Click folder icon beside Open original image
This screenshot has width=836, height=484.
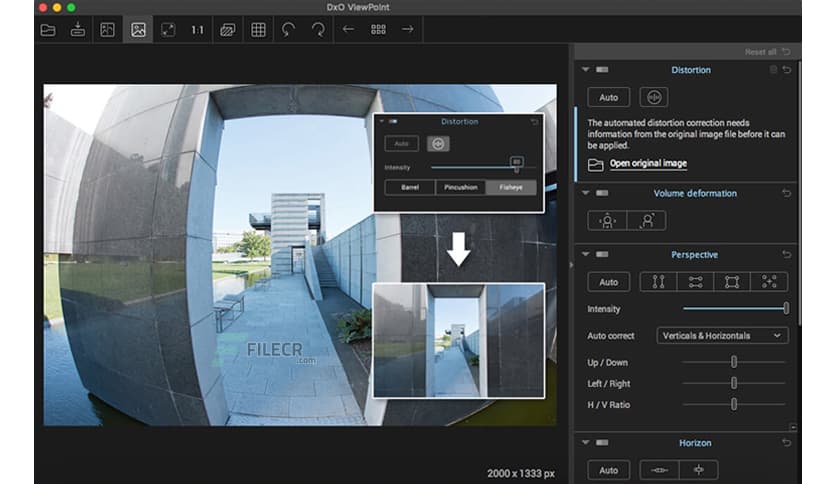tap(596, 164)
